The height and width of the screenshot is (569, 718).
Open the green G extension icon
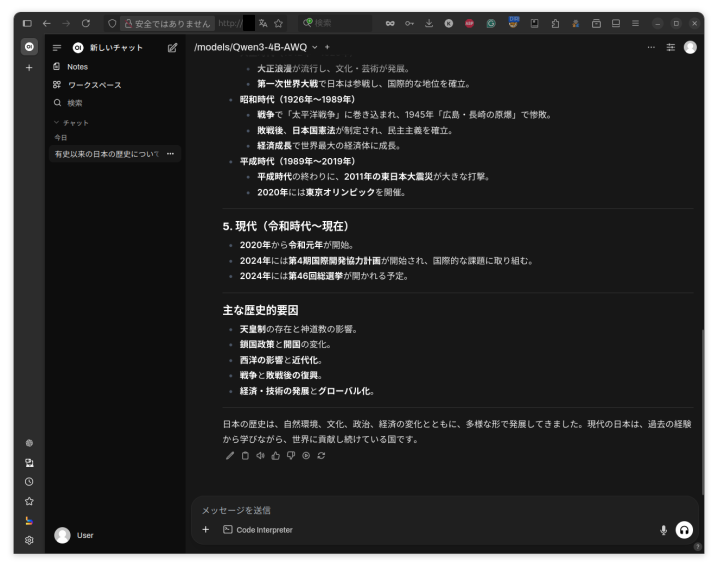[491, 23]
